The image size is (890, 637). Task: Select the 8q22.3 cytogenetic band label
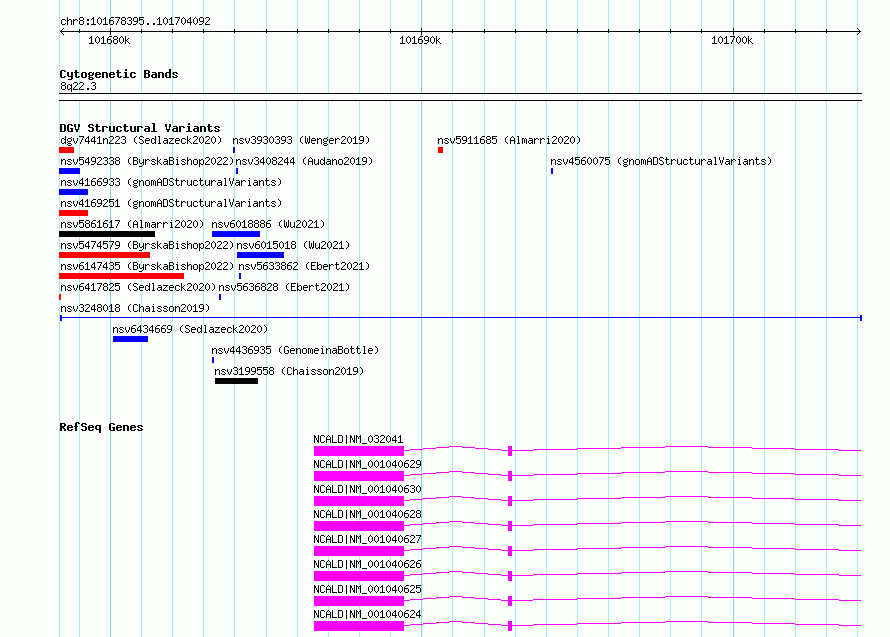(78, 86)
